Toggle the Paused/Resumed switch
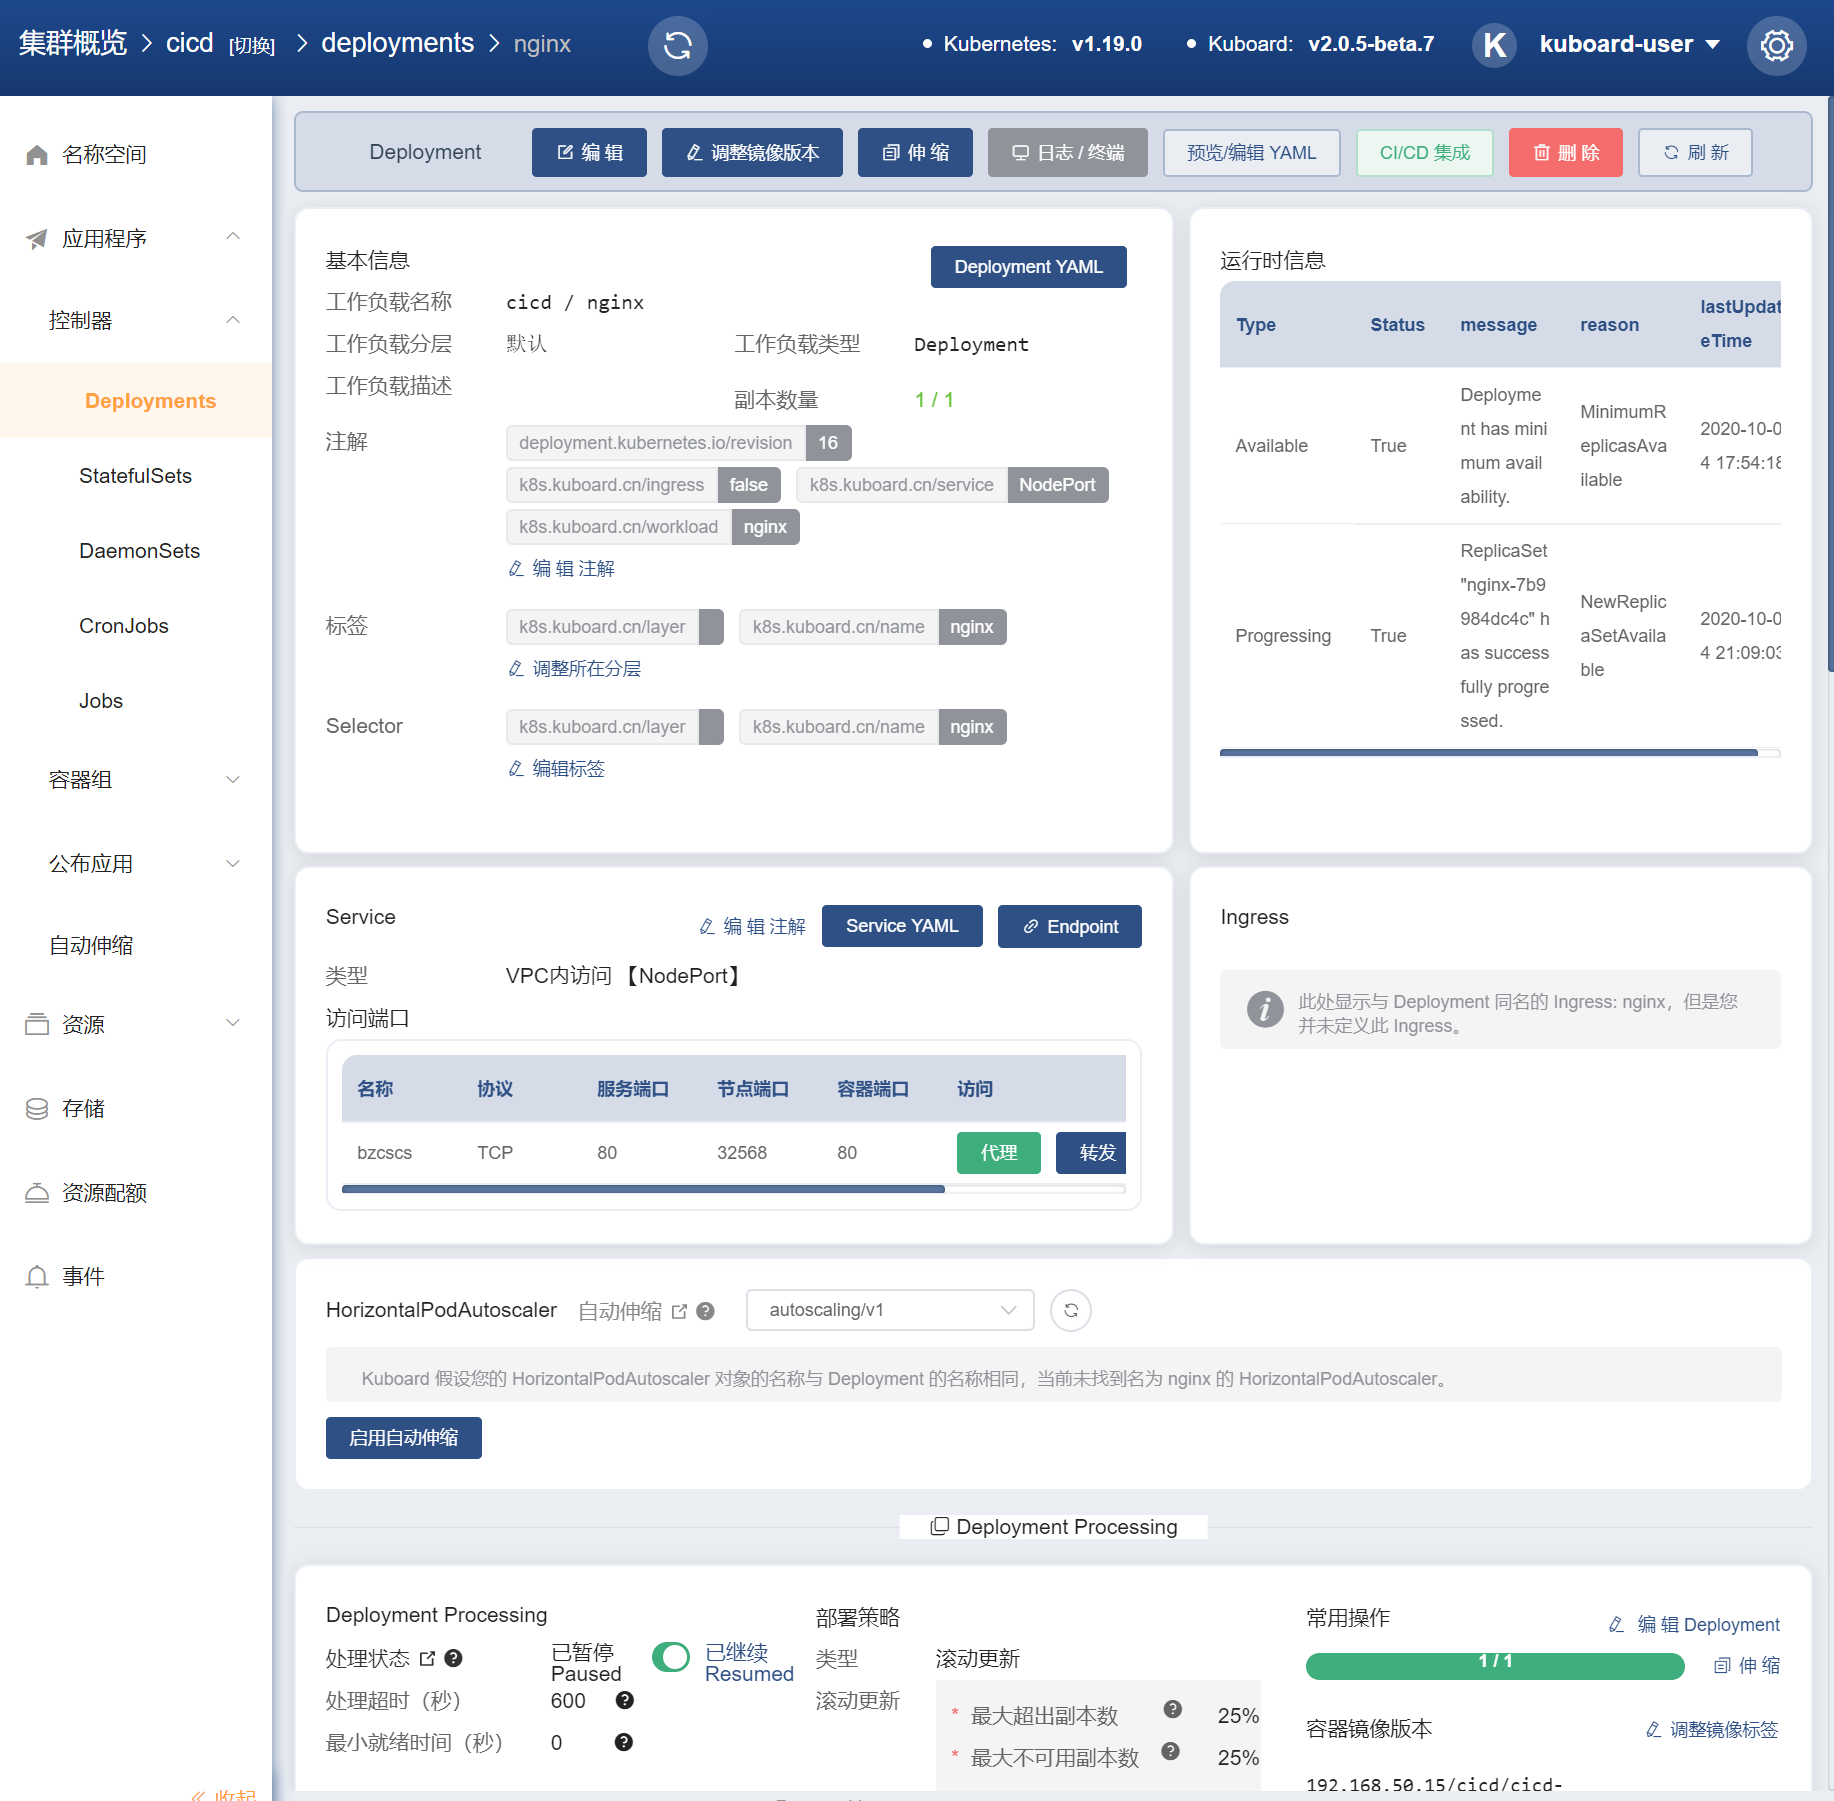The height and width of the screenshot is (1801, 1834). pos(671,1657)
